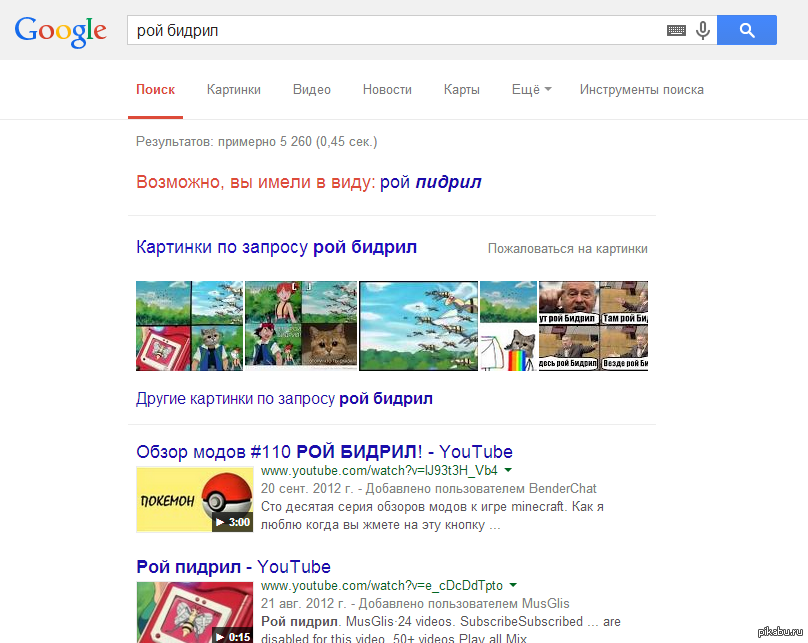
Task: Expand the 'Ещё' dropdown menu
Action: click(x=531, y=90)
